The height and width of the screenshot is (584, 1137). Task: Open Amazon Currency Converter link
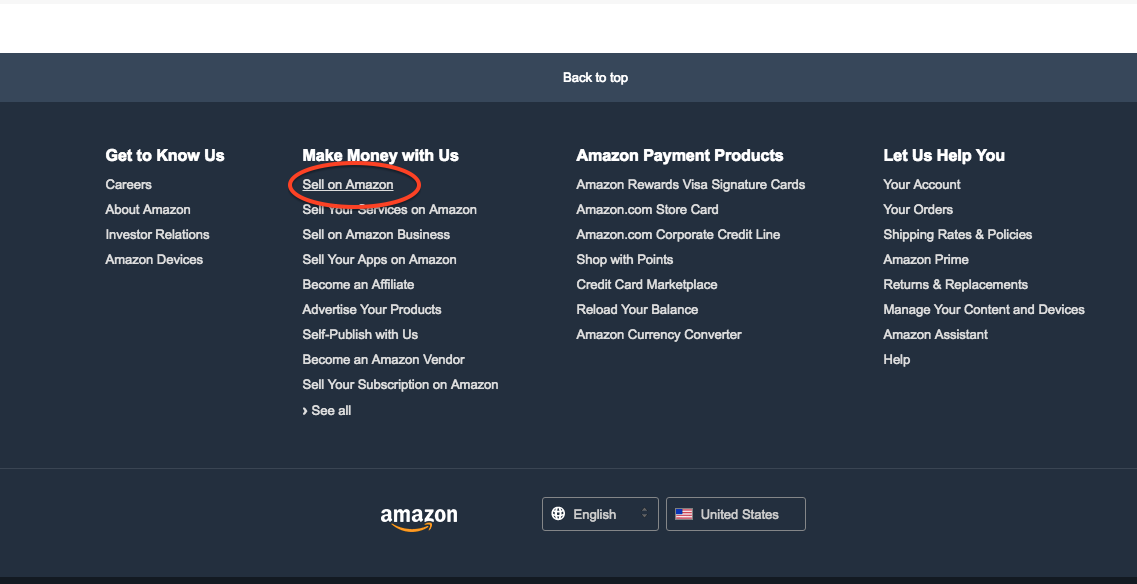pos(658,334)
